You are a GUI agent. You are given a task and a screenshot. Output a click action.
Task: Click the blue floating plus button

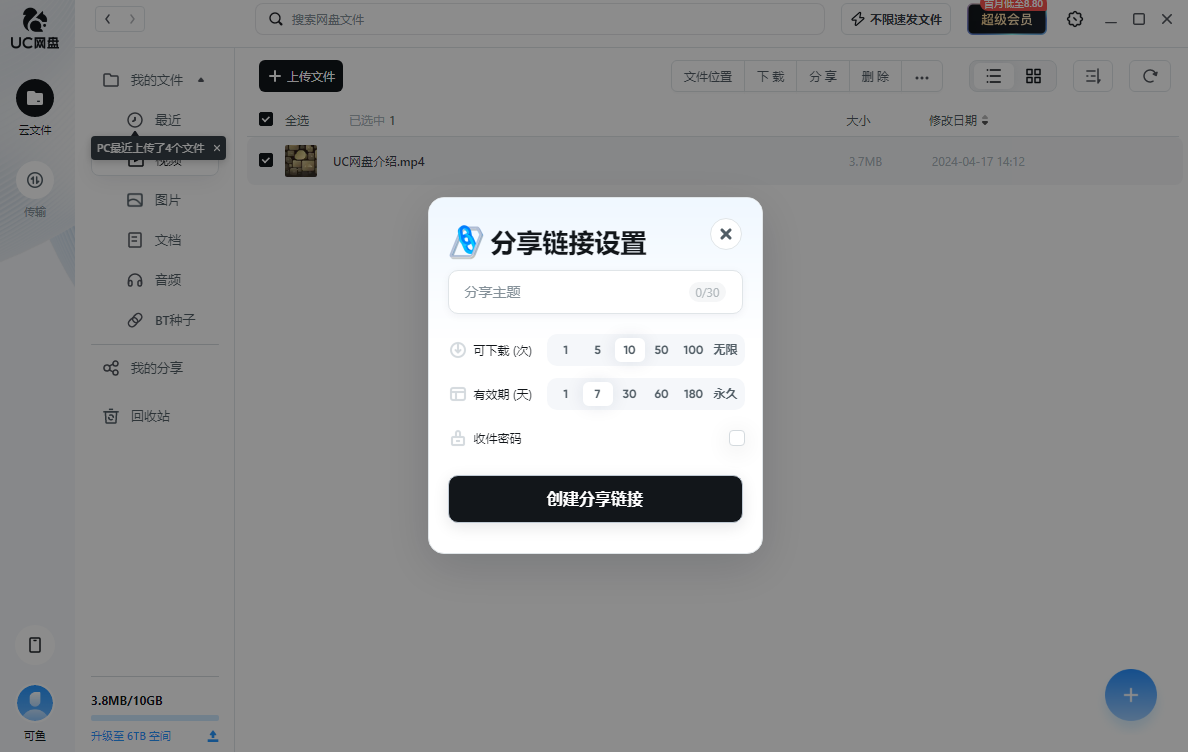point(1130,694)
